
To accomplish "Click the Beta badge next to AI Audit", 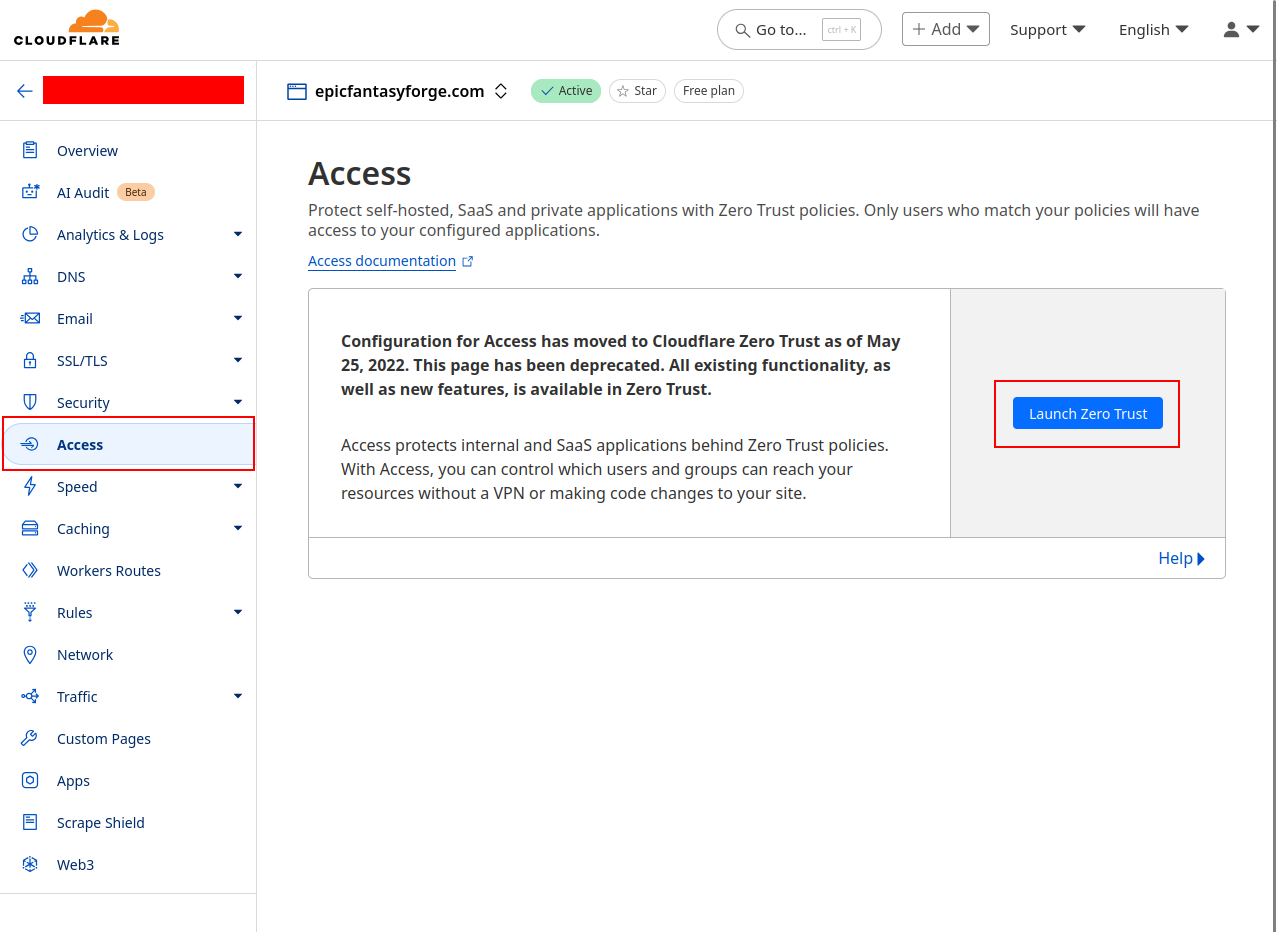I will pos(136,192).
